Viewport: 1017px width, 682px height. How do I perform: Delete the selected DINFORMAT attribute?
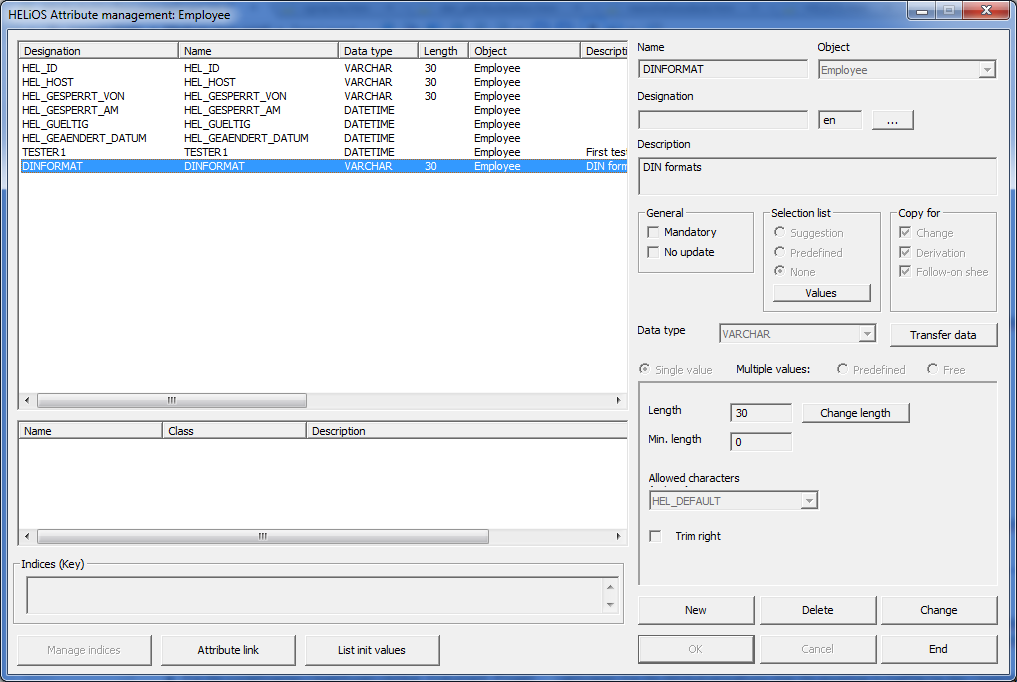coord(817,610)
